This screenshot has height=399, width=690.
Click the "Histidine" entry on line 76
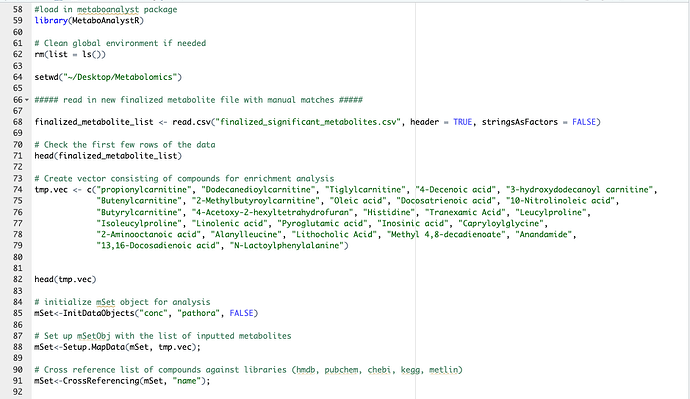coord(389,212)
